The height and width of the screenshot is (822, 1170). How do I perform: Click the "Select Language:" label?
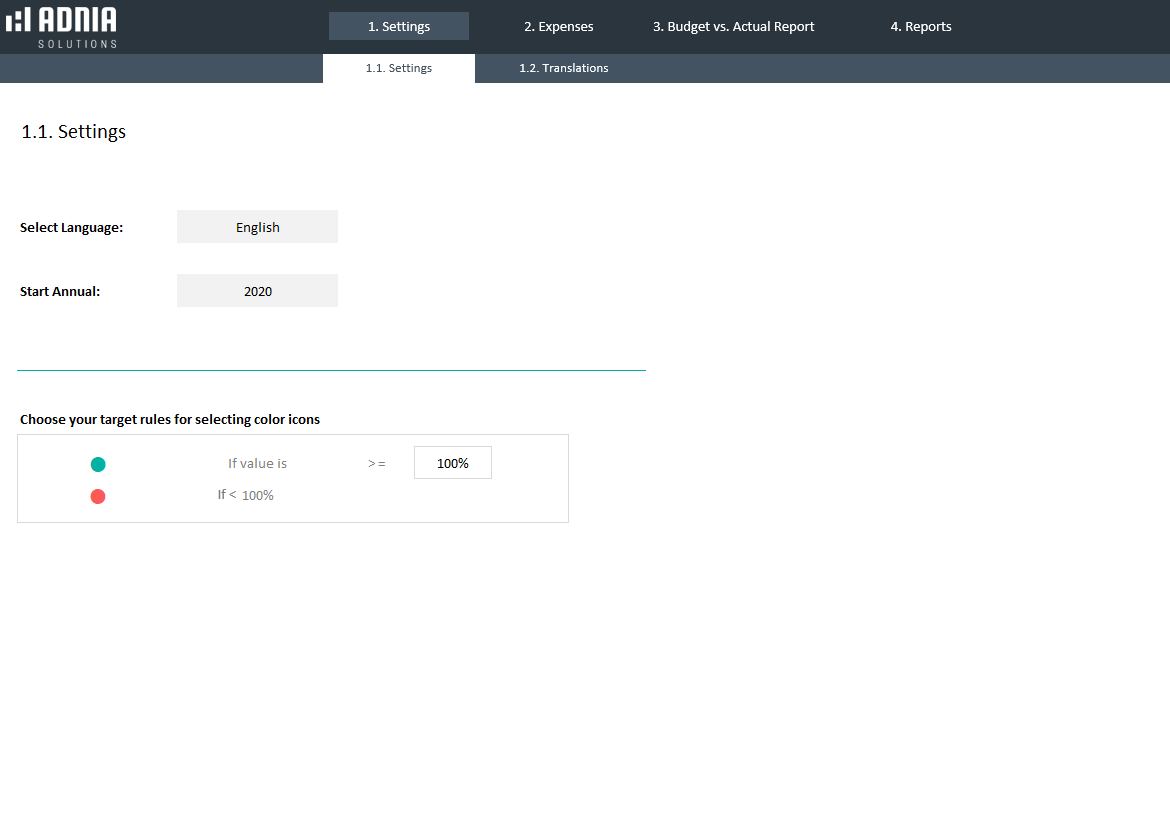[x=71, y=228]
